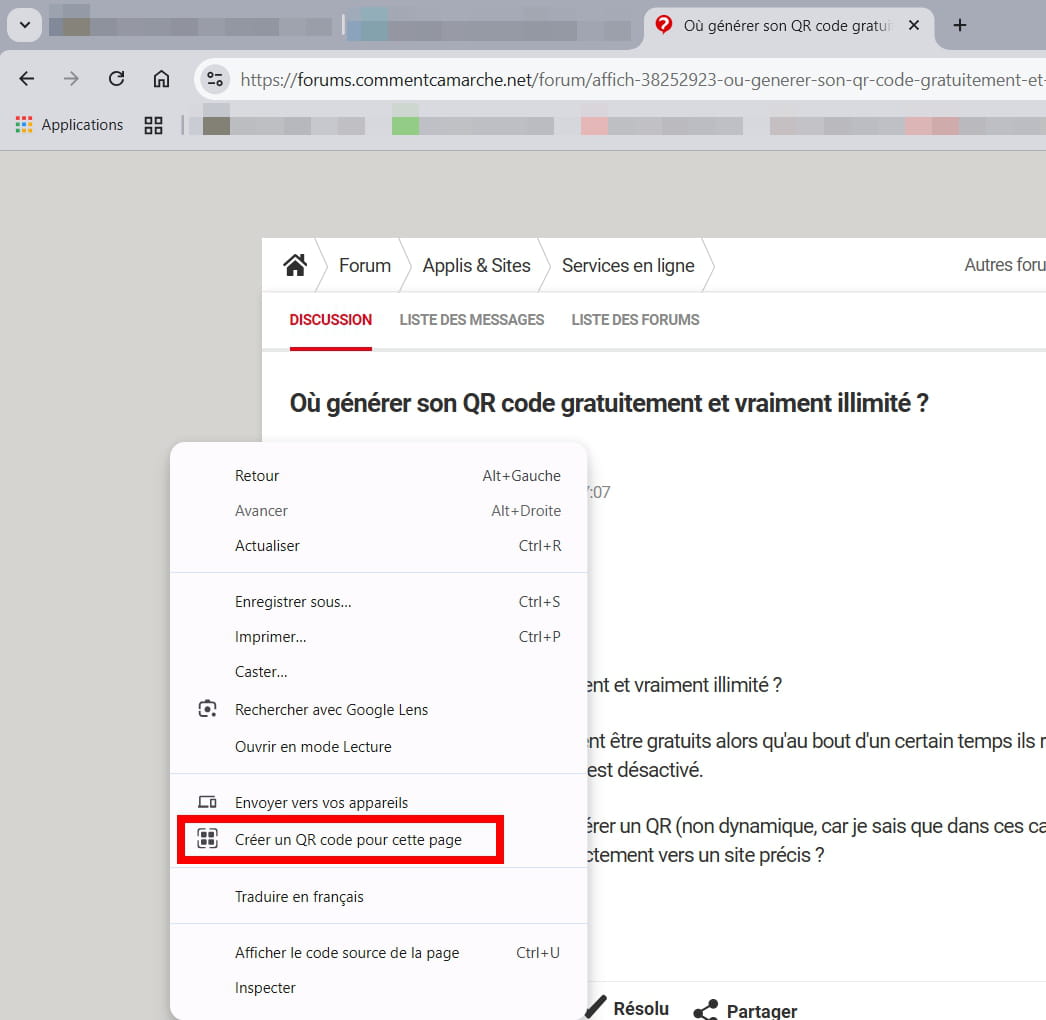This screenshot has width=1046, height=1020.
Task: Open site information icon in address bar
Action: 214,79
